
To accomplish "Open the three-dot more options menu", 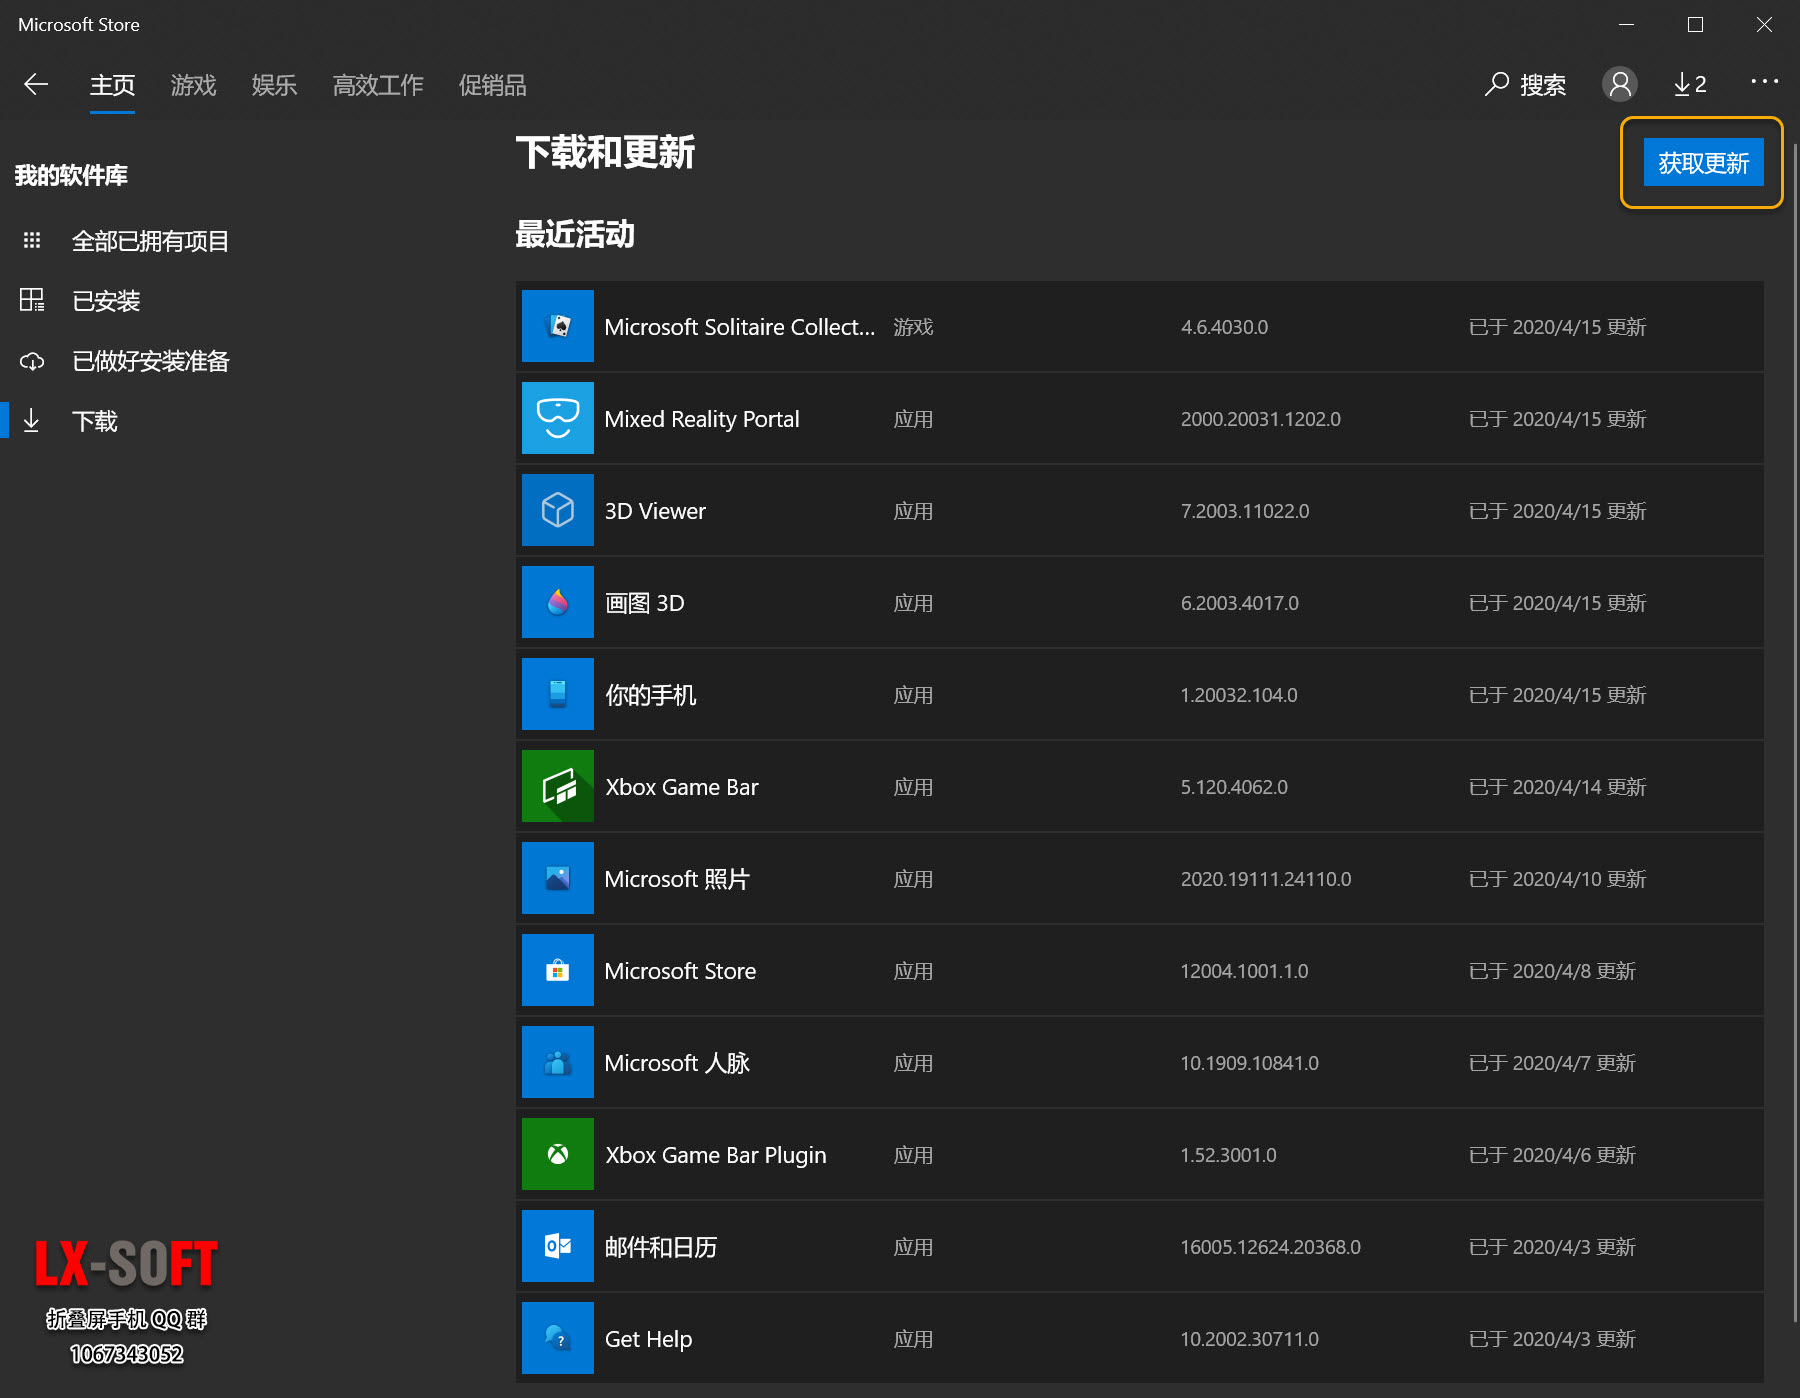I will point(1764,82).
